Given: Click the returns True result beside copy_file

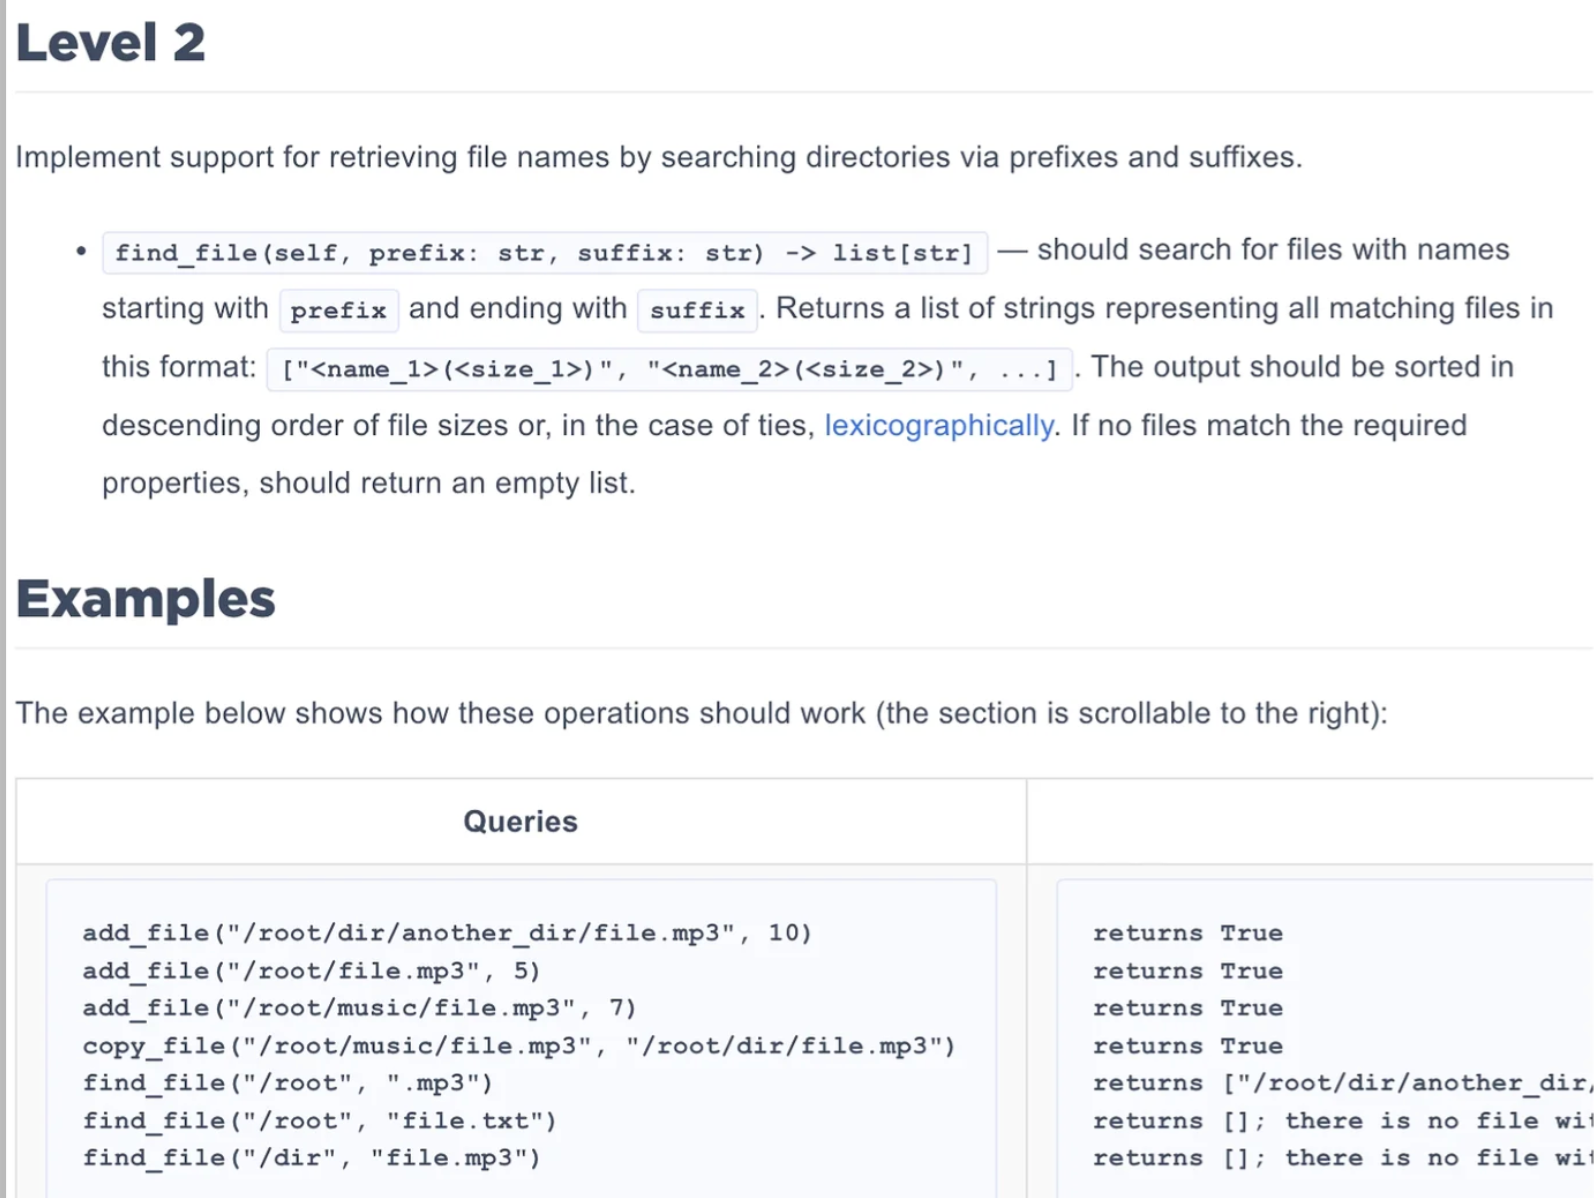Looking at the screenshot, I should point(1187,1046).
